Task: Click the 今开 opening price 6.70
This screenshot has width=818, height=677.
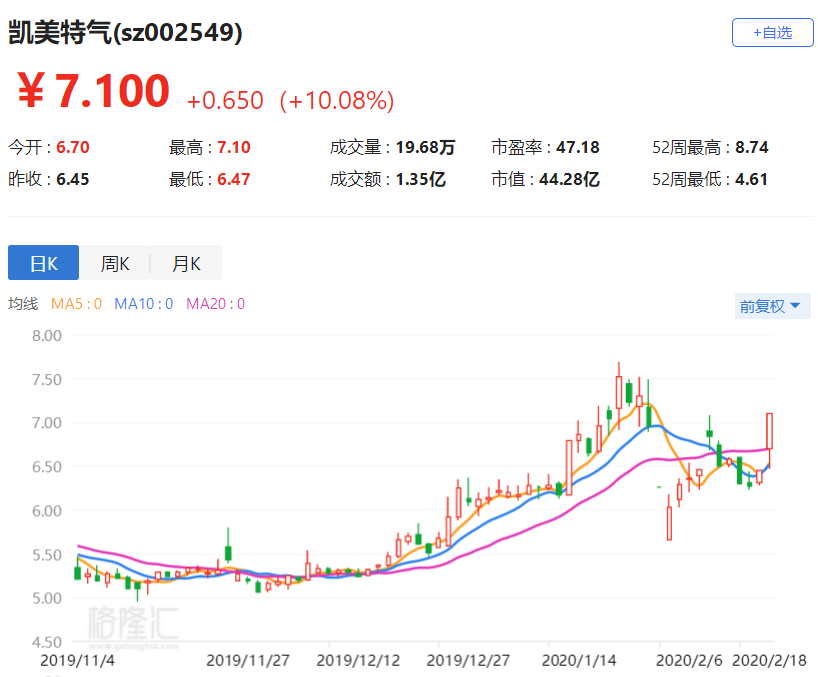Action: (x=73, y=147)
